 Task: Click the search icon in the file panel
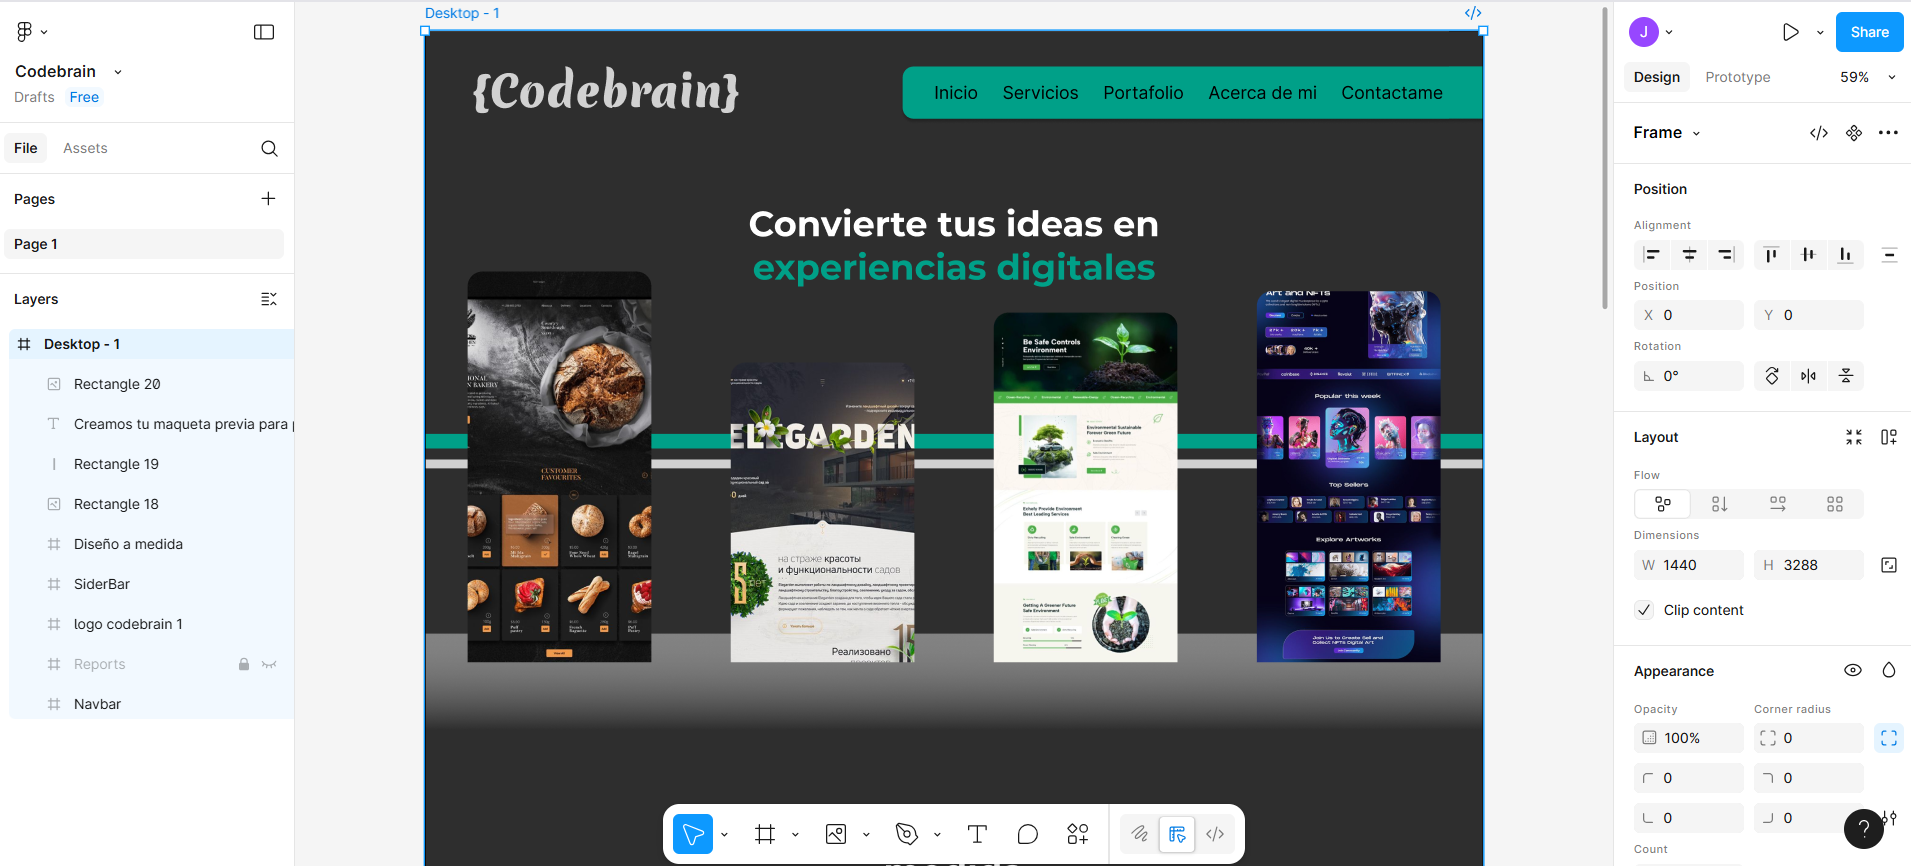tap(269, 148)
